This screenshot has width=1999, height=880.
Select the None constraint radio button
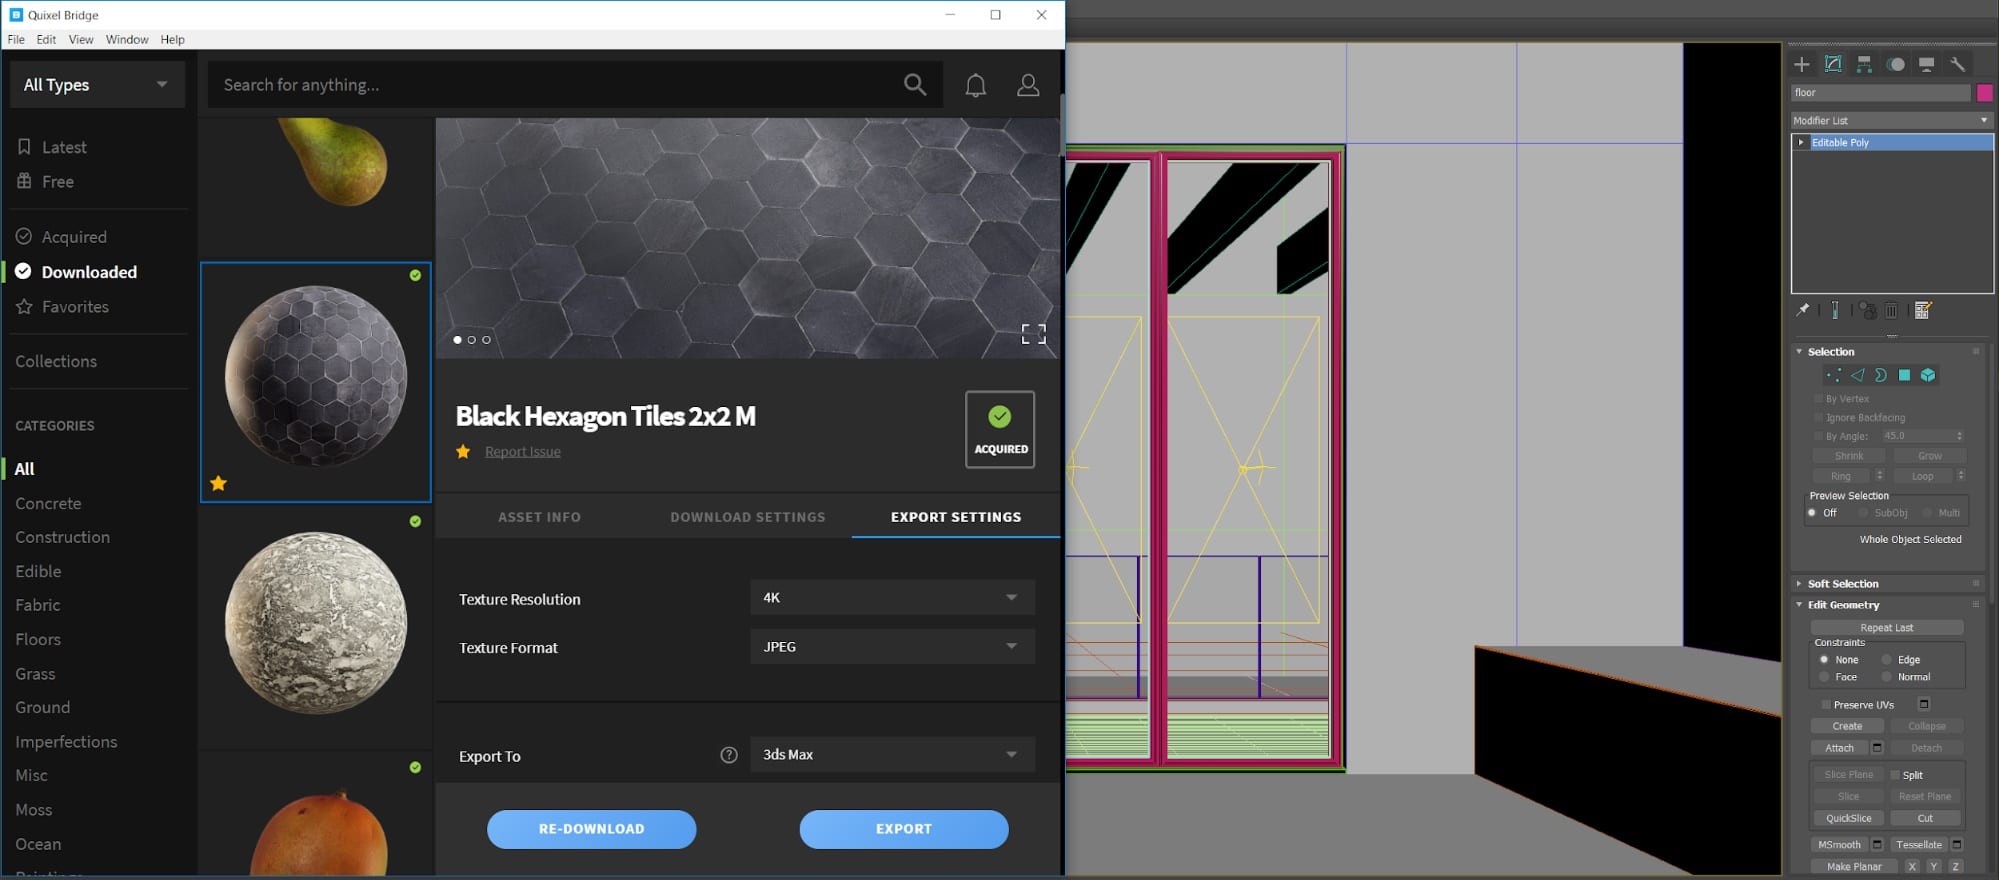click(1824, 660)
